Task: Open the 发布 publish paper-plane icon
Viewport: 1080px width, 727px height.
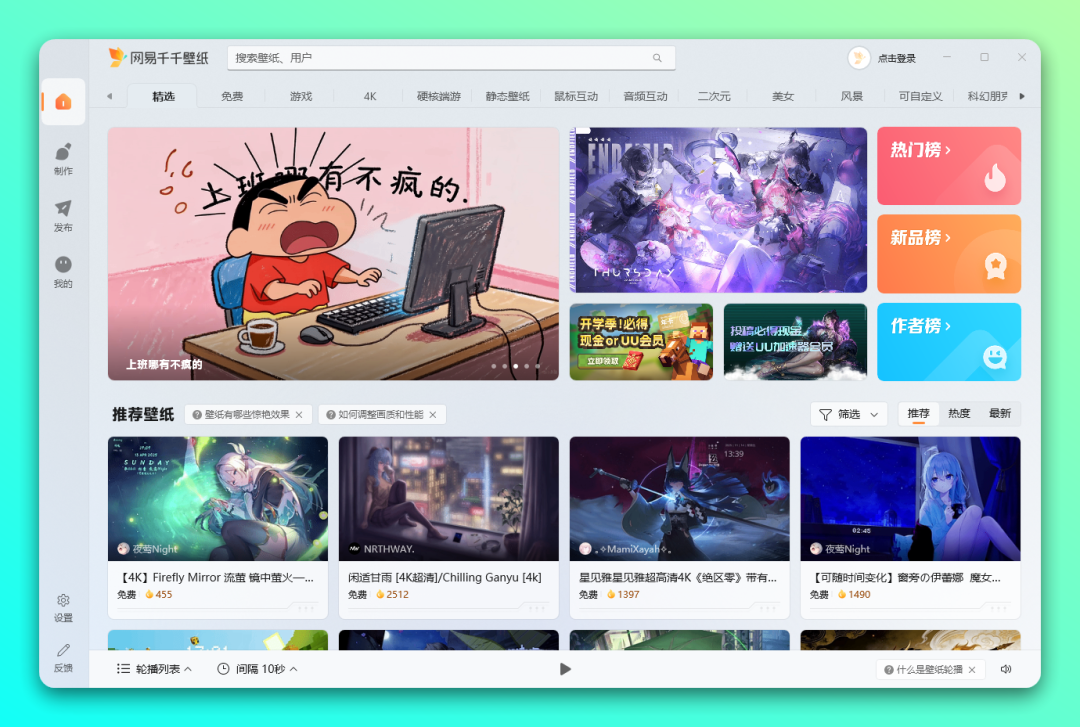Action: pos(63,215)
